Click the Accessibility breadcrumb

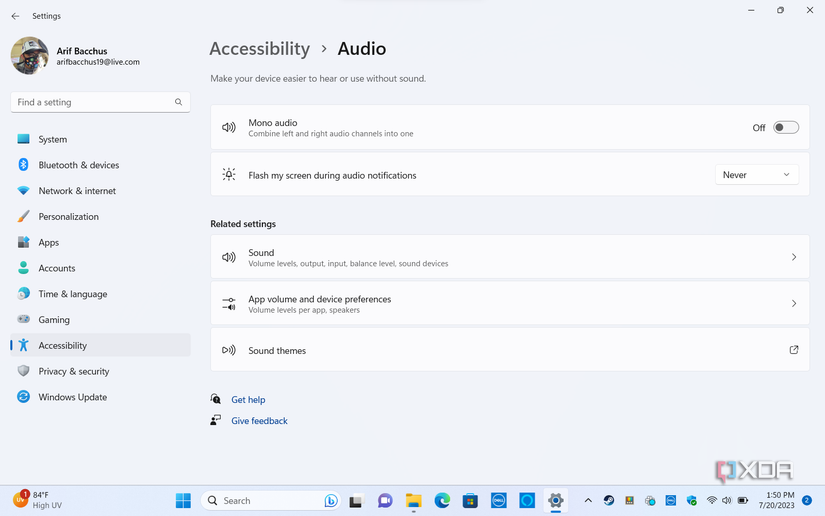(260, 49)
